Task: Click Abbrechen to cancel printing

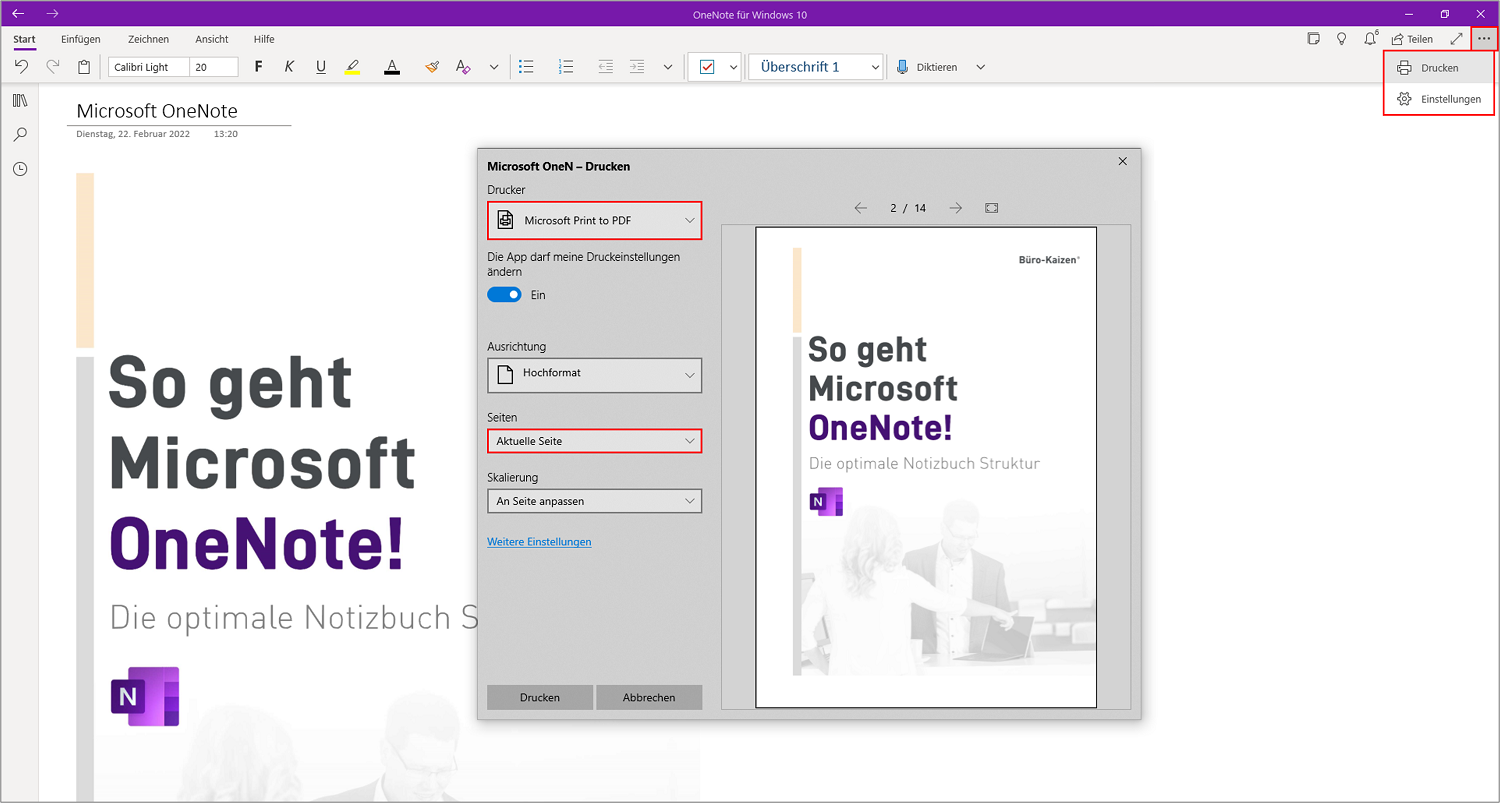Action: point(649,697)
